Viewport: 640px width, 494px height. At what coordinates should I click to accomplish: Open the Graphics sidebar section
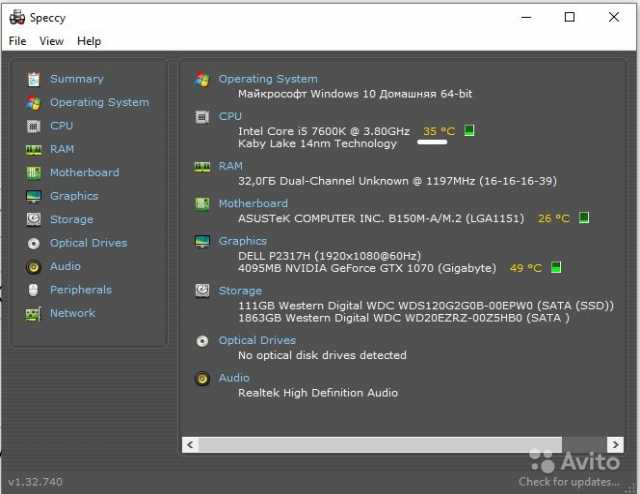[74, 196]
